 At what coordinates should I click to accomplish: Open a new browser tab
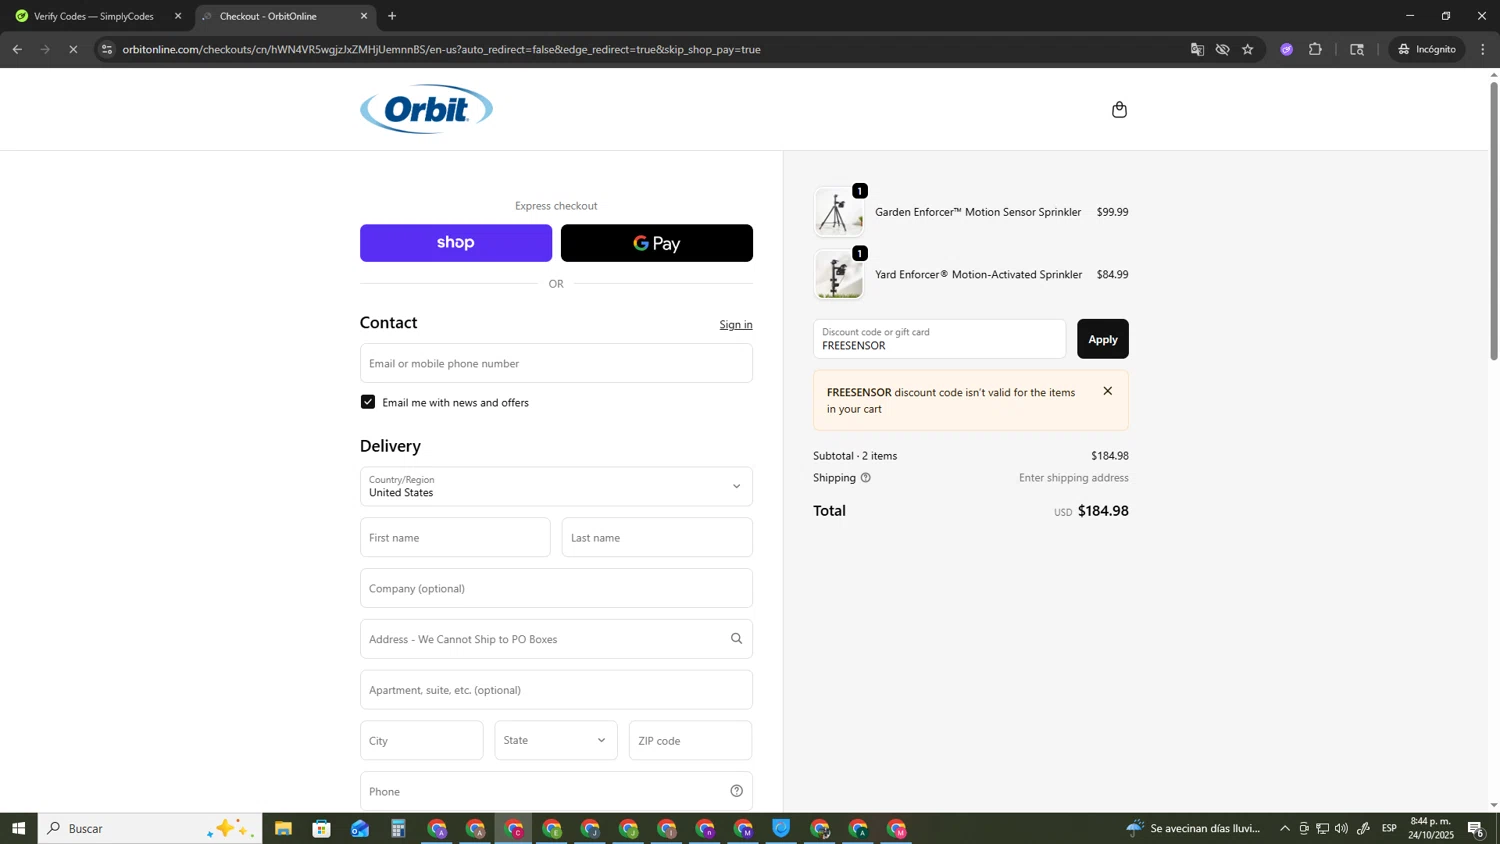(x=392, y=16)
